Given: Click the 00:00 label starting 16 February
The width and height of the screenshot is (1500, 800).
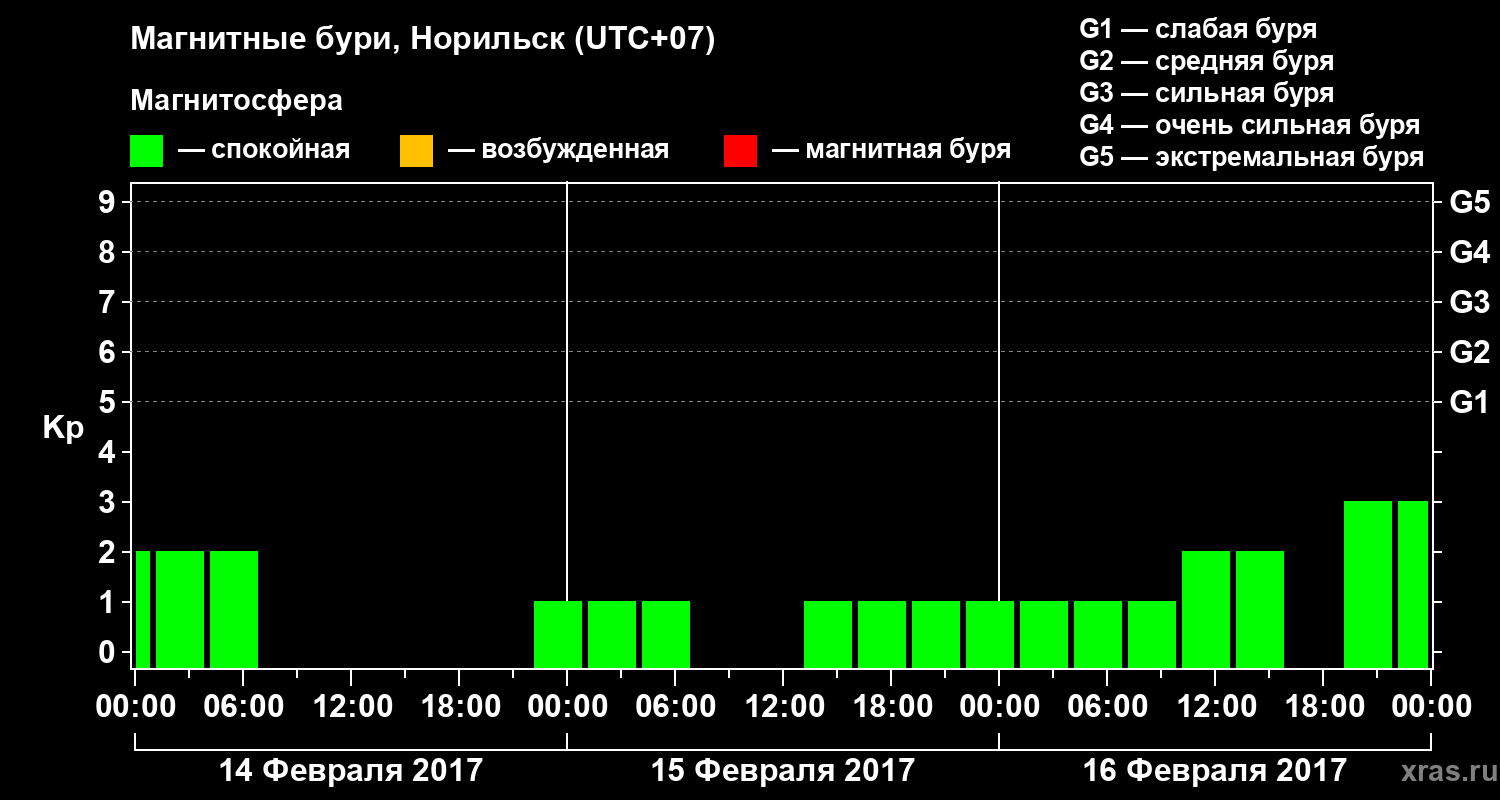Looking at the screenshot, I should tap(999, 706).
